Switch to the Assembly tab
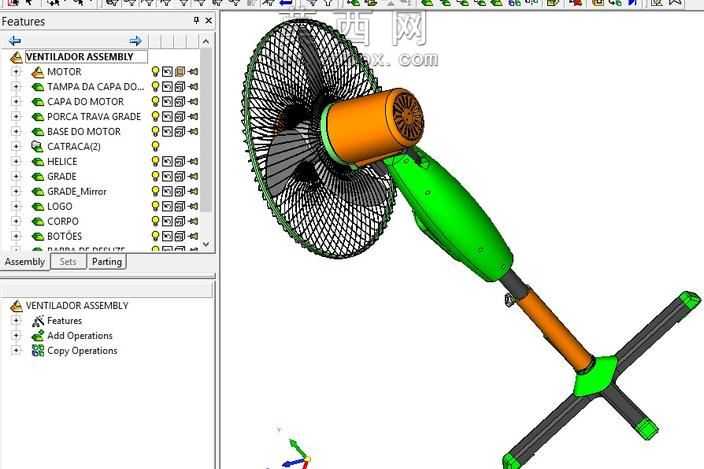704x469 pixels. pyautogui.click(x=25, y=262)
